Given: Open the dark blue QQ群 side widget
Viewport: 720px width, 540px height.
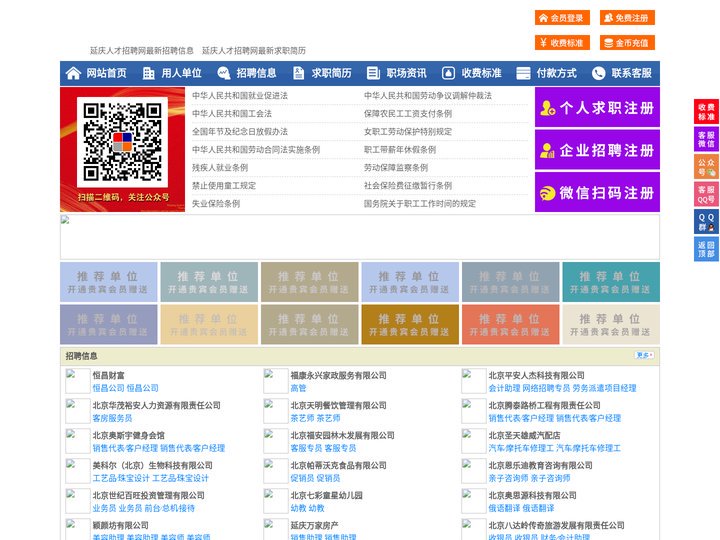Looking at the screenshot, I should coord(706,221).
